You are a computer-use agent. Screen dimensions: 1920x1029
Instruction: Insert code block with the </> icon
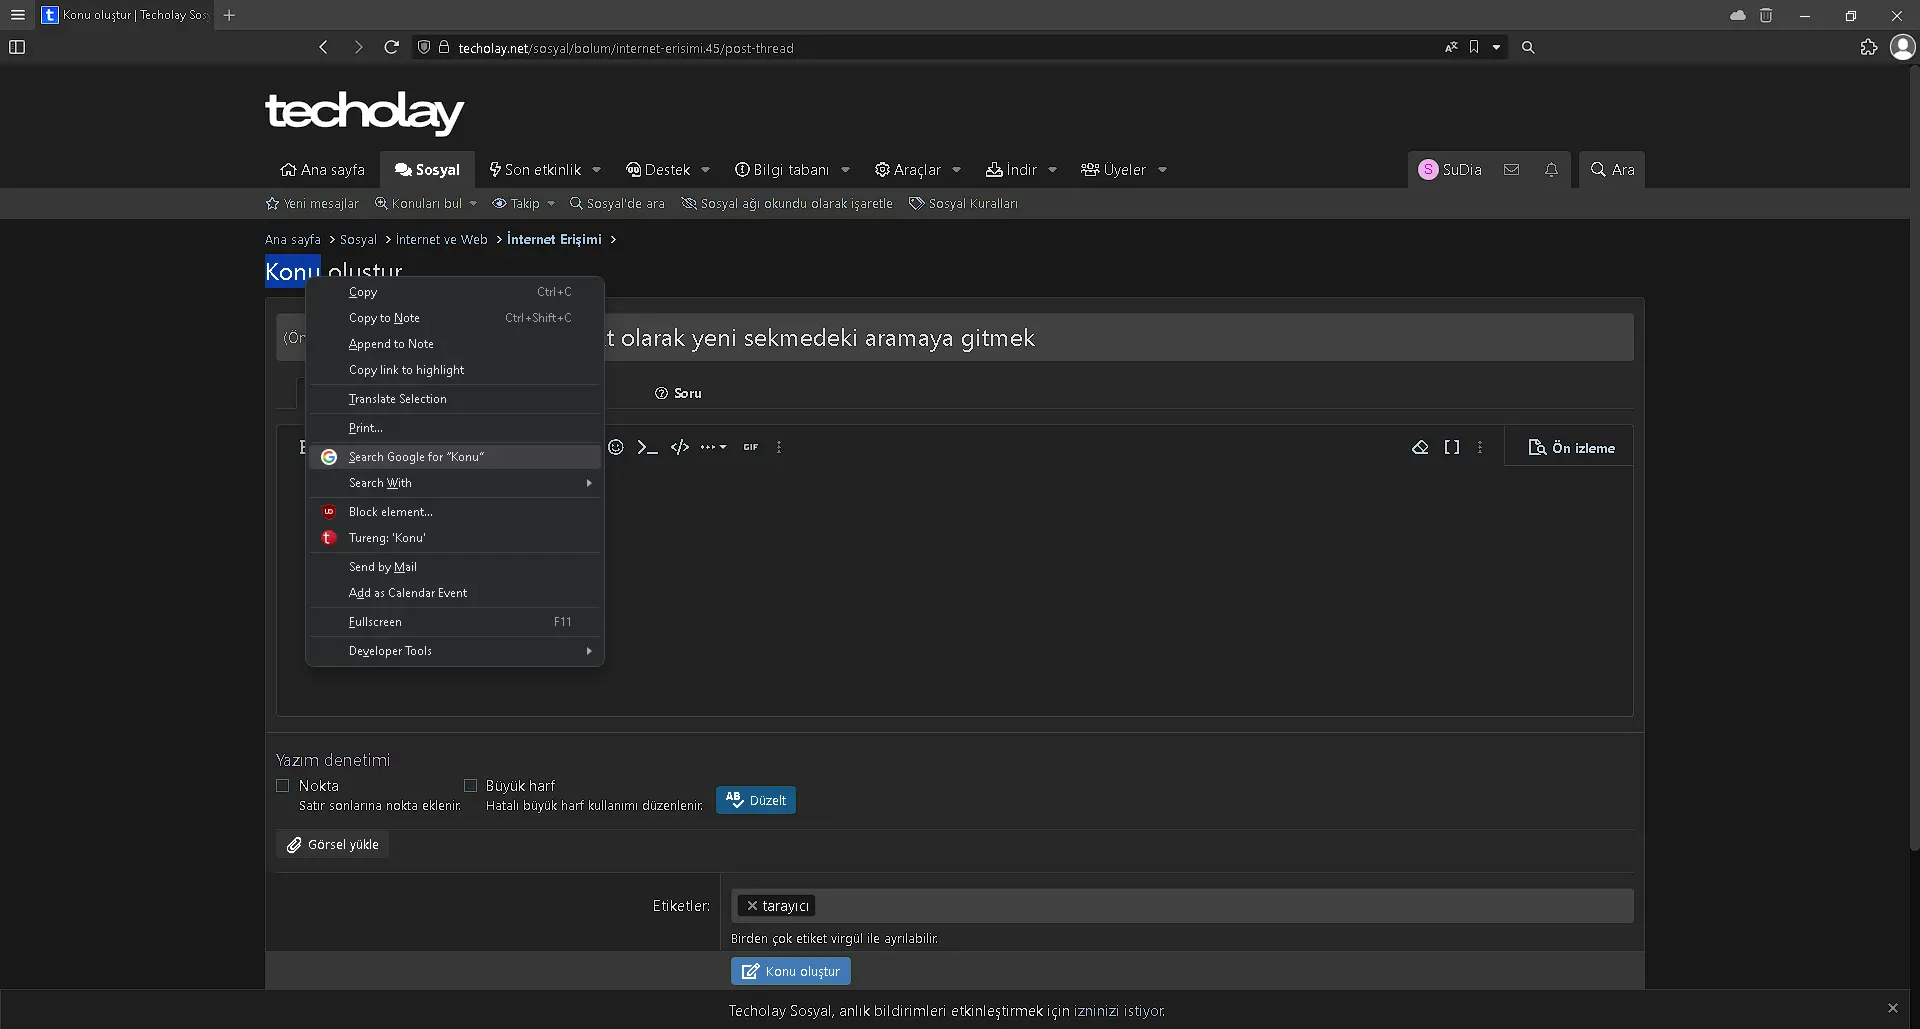click(x=680, y=447)
